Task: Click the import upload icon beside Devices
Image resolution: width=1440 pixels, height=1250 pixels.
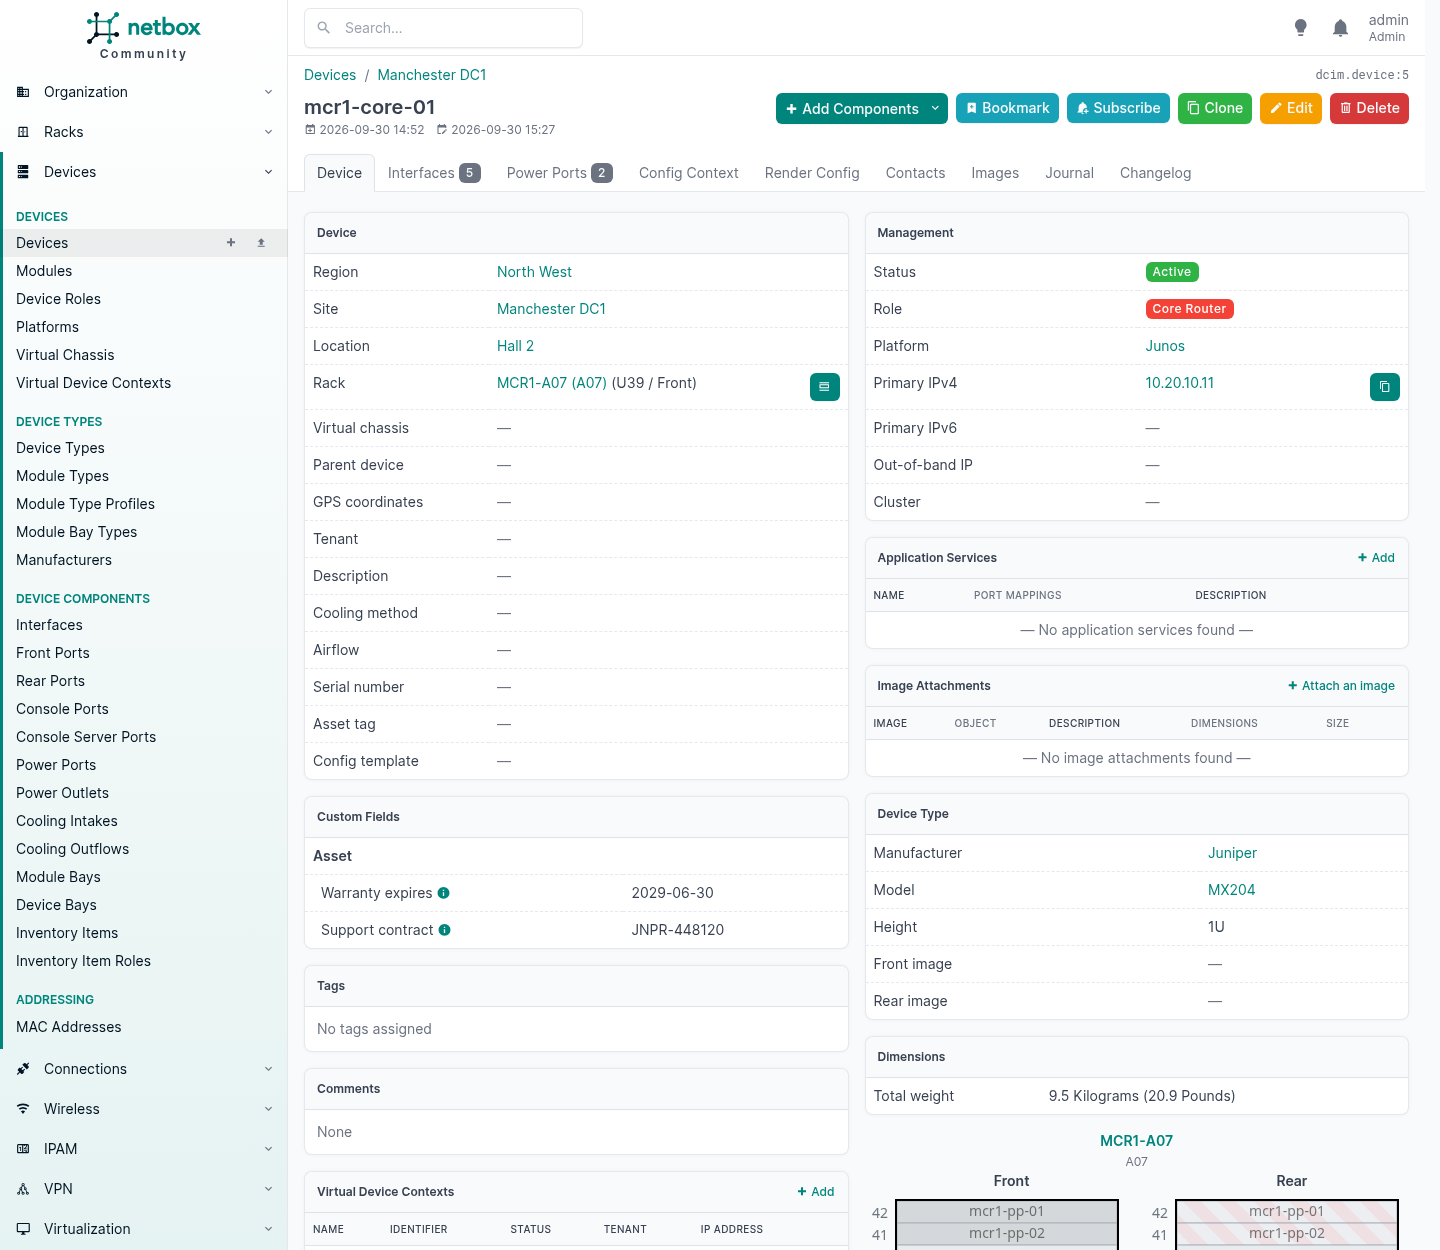Action: (261, 243)
